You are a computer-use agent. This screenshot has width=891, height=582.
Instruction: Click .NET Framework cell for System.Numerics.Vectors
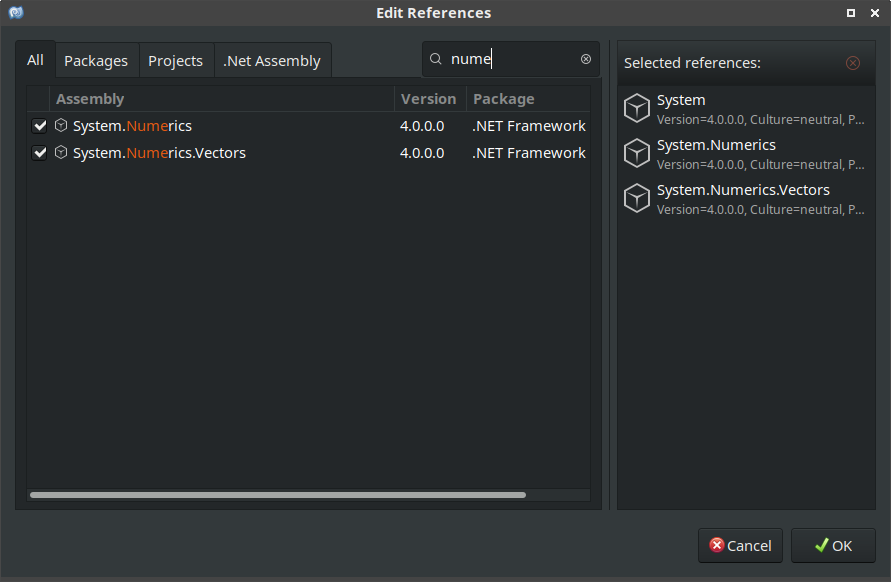[x=528, y=153]
